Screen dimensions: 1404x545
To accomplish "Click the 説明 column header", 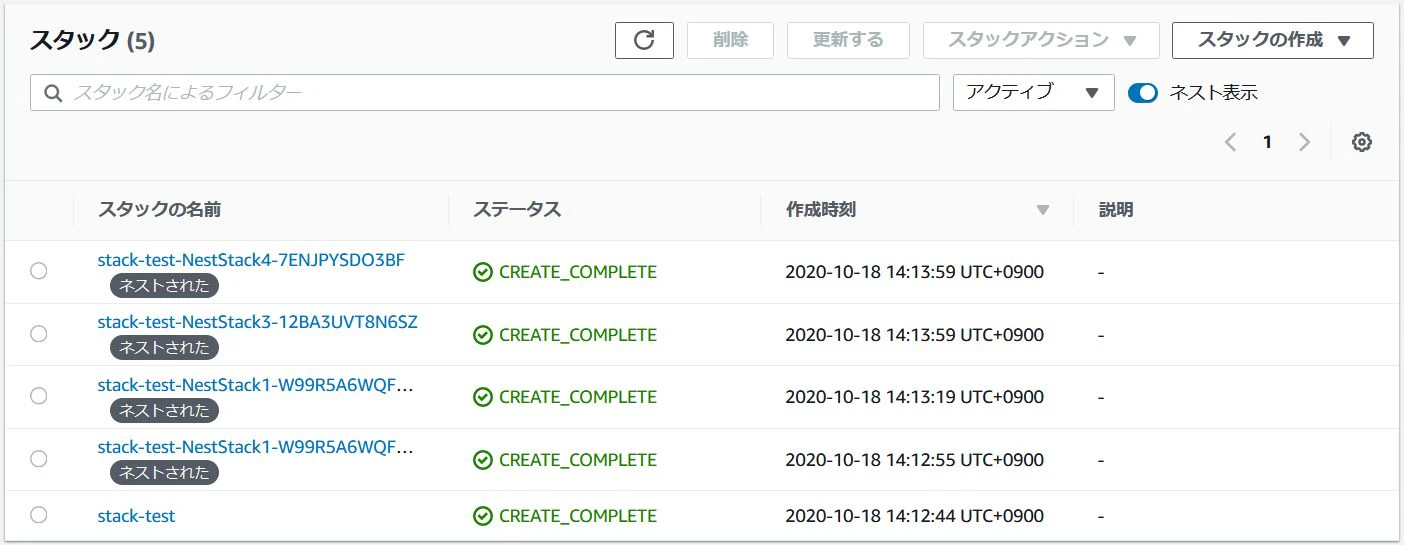I will pyautogui.click(x=1116, y=210).
